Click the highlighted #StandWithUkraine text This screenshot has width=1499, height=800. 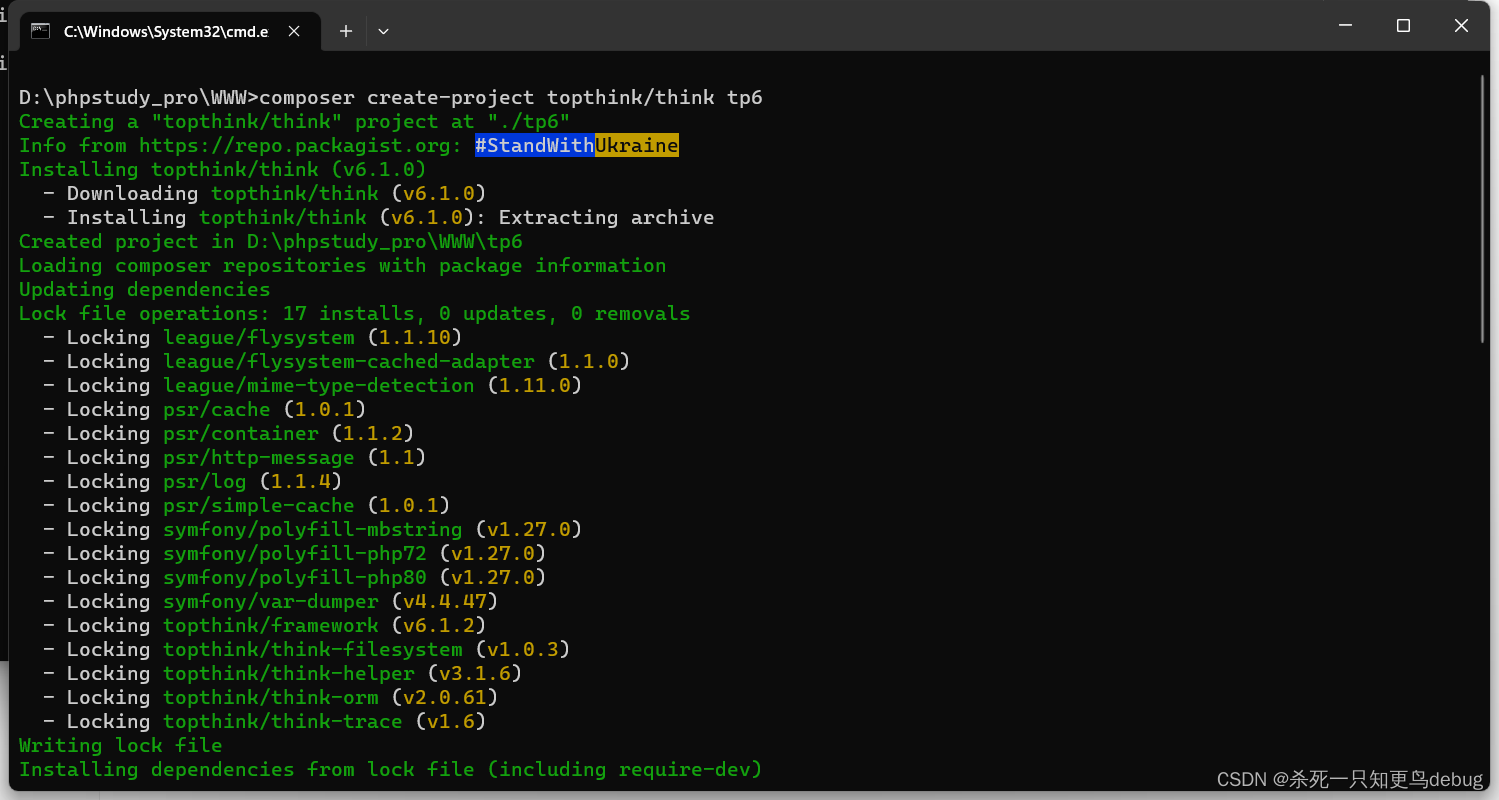coord(576,145)
